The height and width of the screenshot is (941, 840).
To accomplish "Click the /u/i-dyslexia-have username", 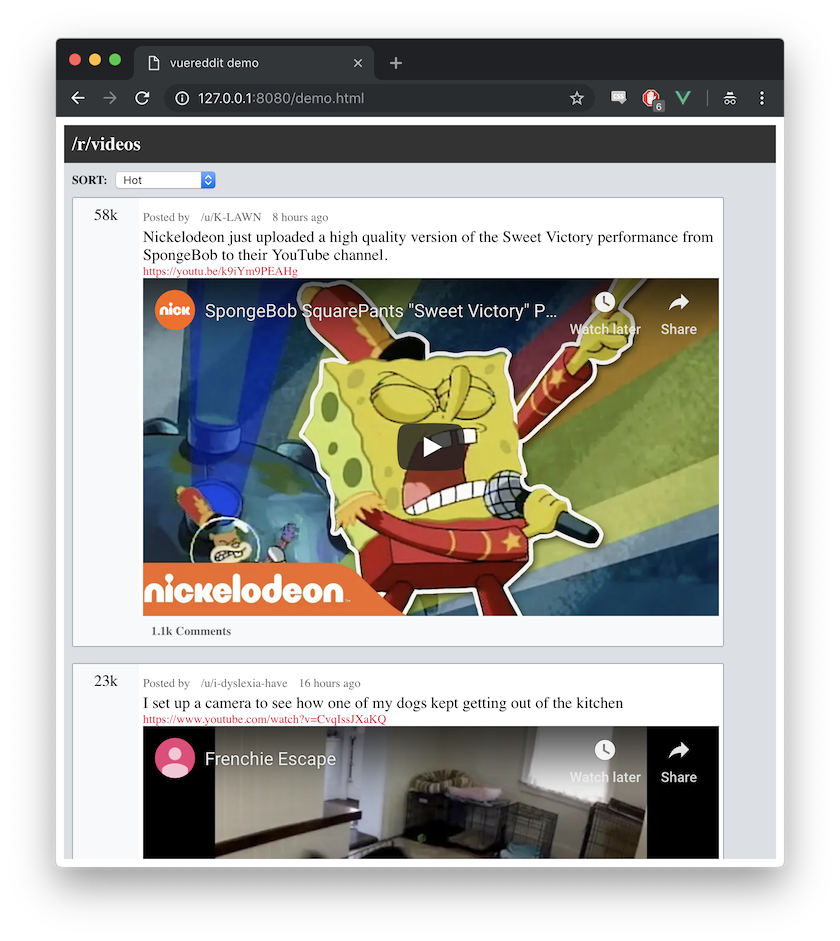I will click(244, 683).
